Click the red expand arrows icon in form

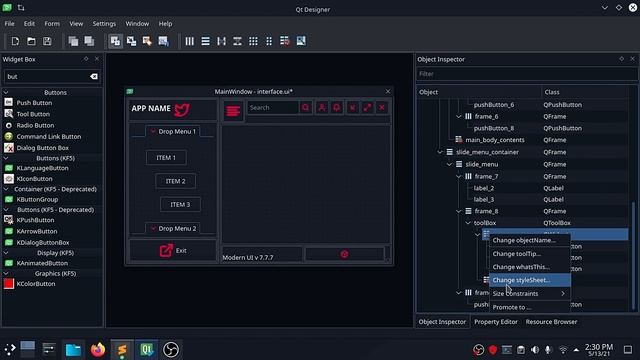pos(367,108)
